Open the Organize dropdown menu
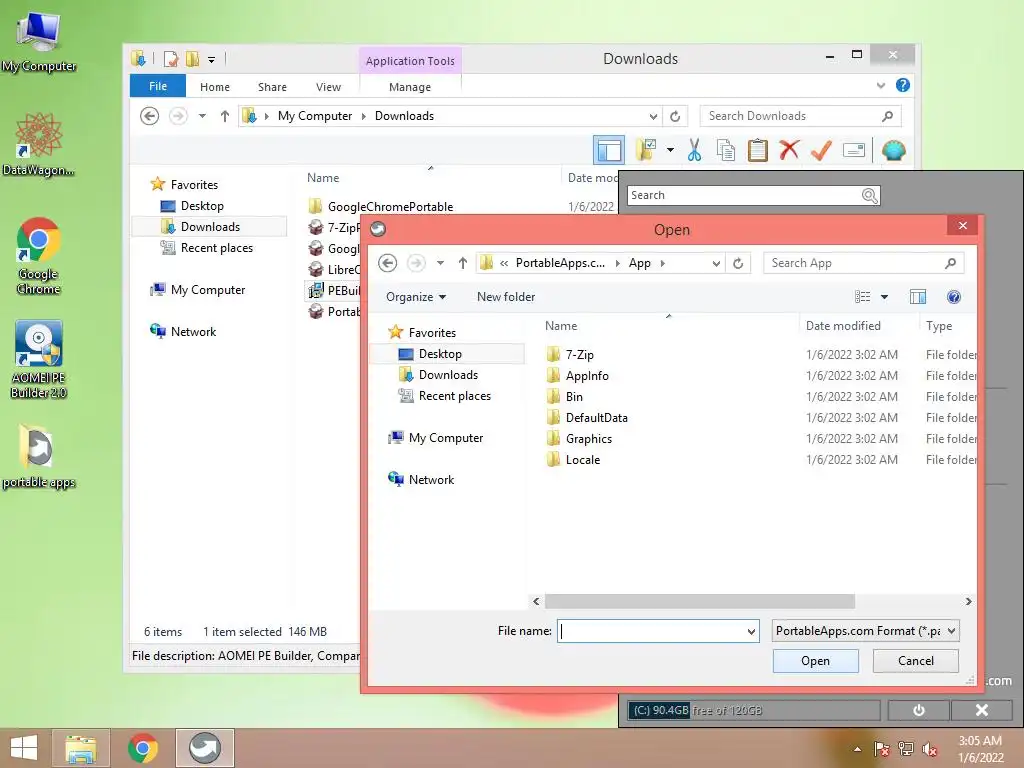Screen dimensions: 1024x768 [x=416, y=296]
